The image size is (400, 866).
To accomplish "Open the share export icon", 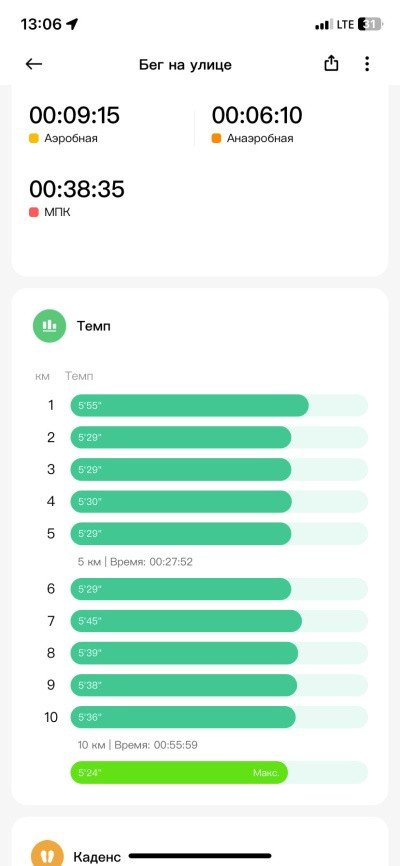I will (x=331, y=64).
